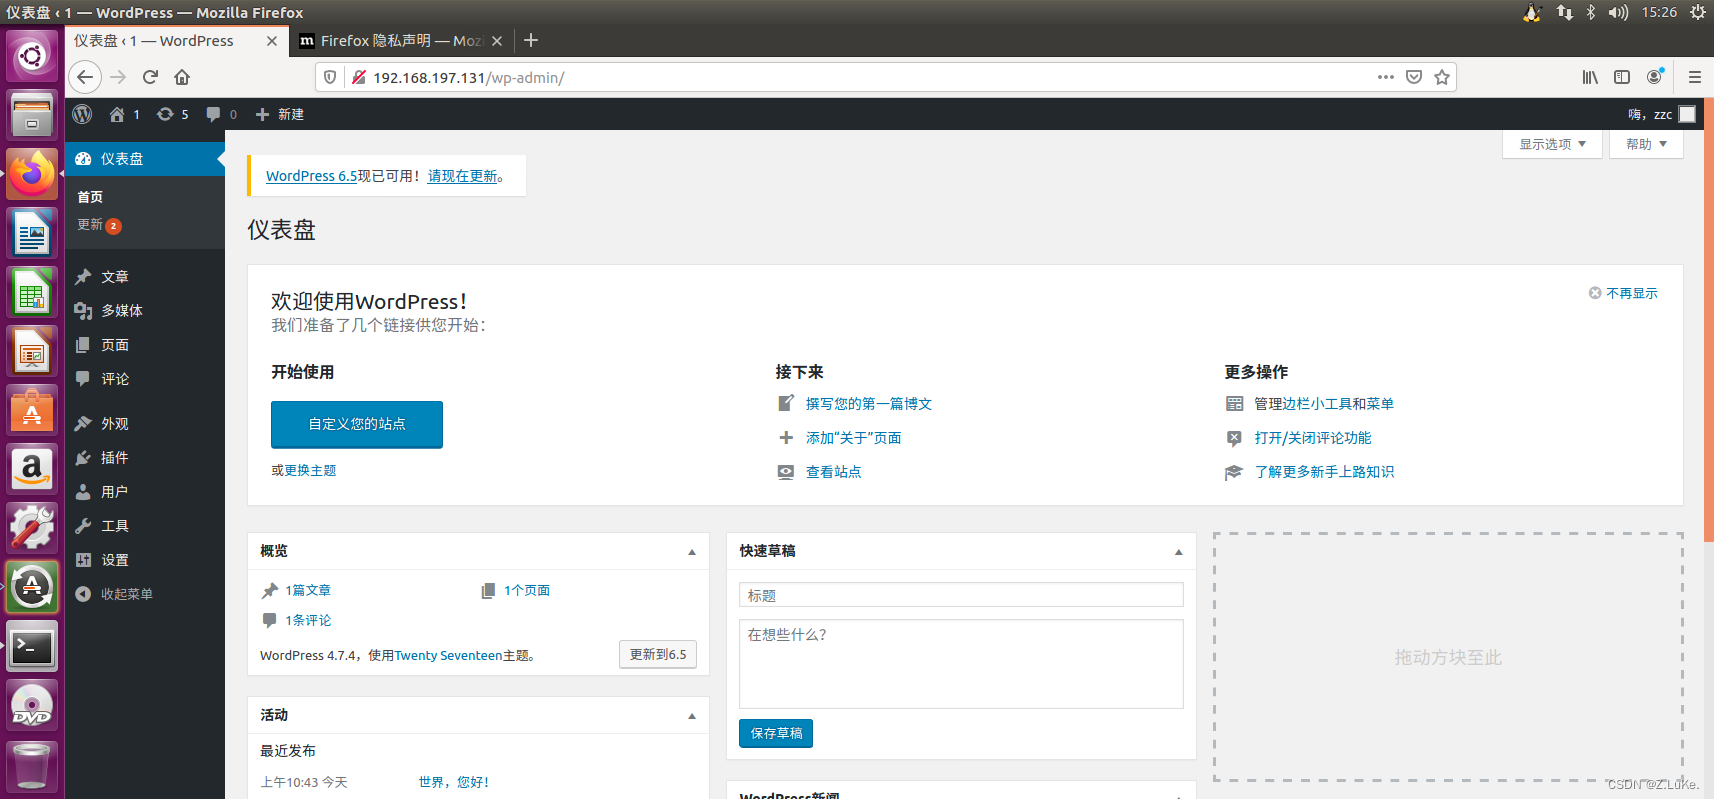Toggle Firefox sidebar icon
The image size is (1714, 799).
pyautogui.click(x=1622, y=77)
